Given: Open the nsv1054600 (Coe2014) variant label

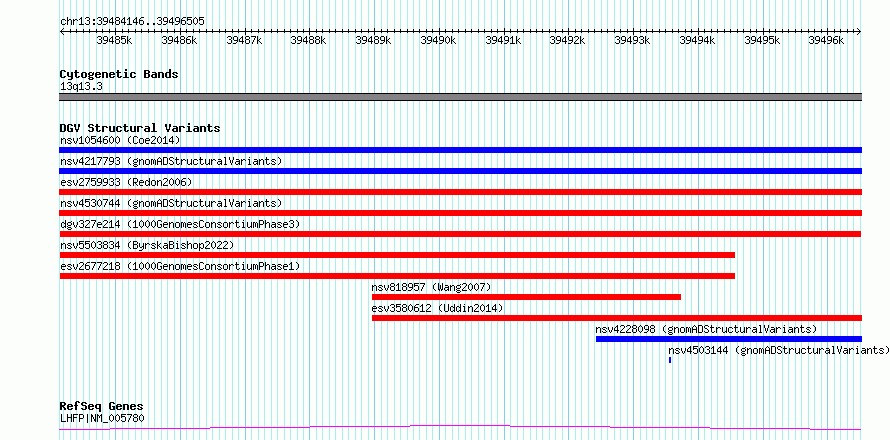Looking at the screenshot, I should 120,140.
